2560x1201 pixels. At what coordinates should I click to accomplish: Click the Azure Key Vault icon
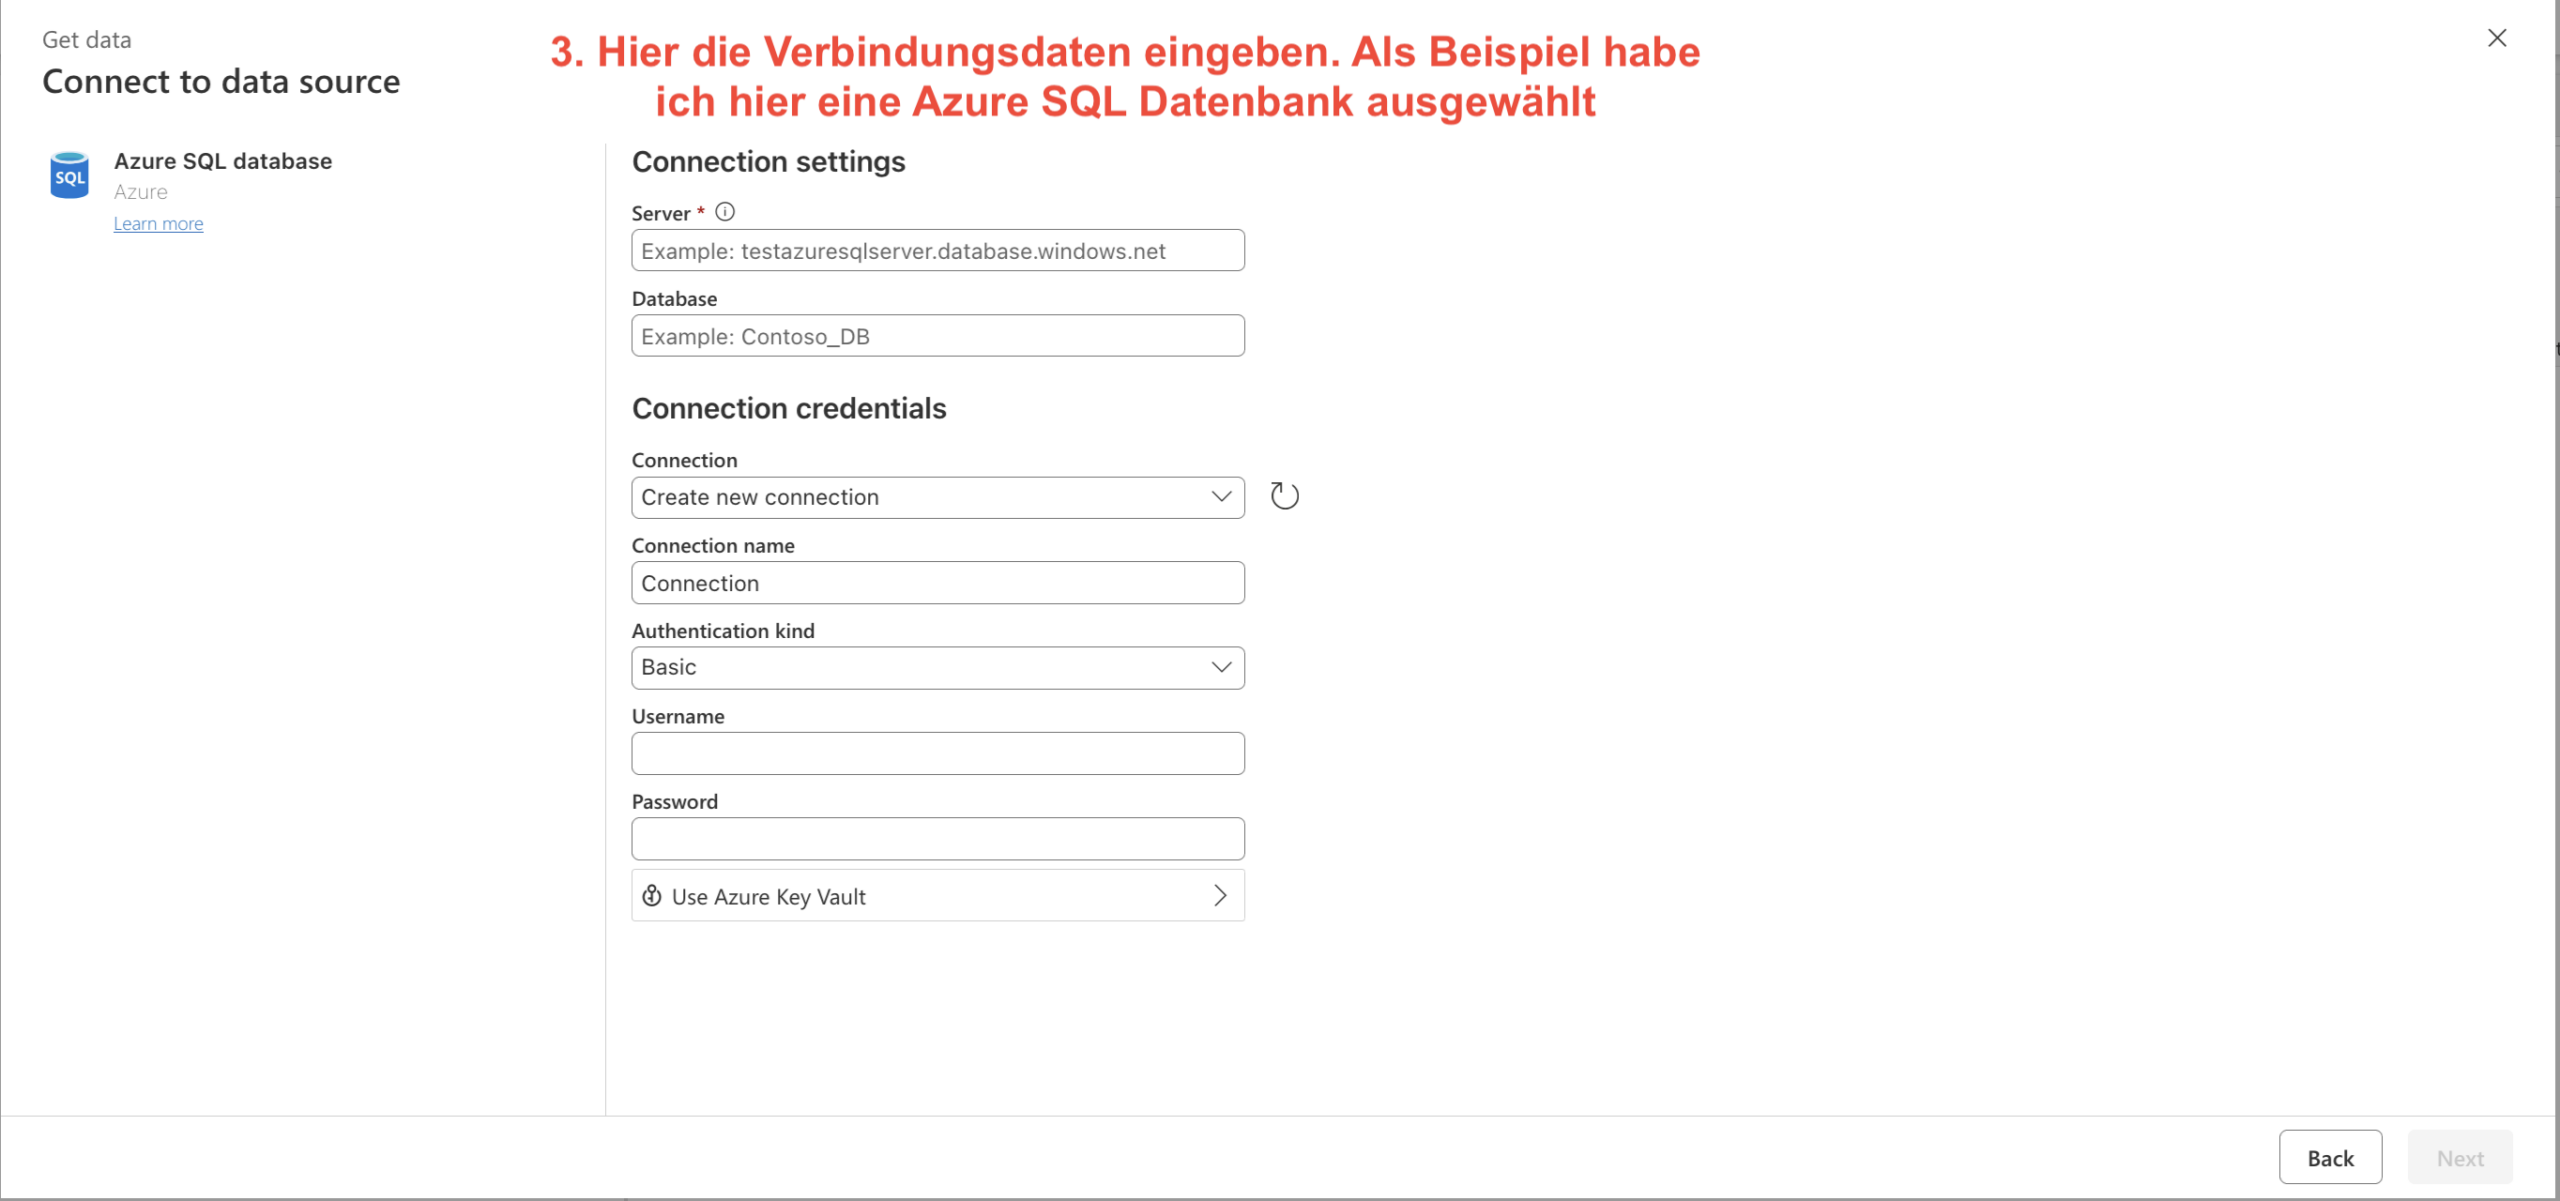click(x=652, y=896)
